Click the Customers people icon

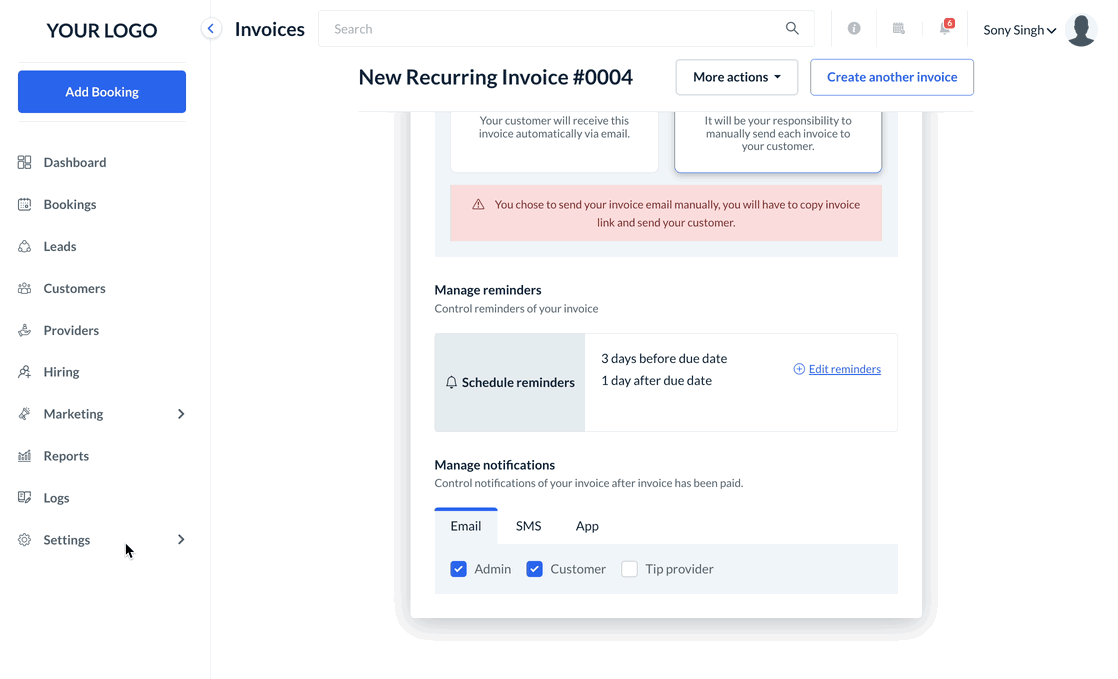point(24,288)
